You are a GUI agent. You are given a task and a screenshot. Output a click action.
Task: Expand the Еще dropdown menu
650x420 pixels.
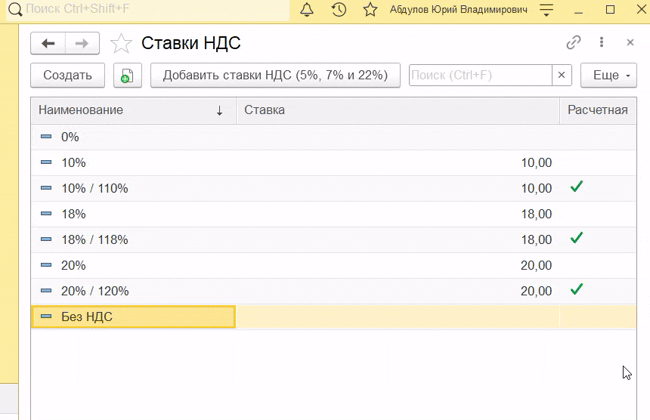[x=612, y=75]
